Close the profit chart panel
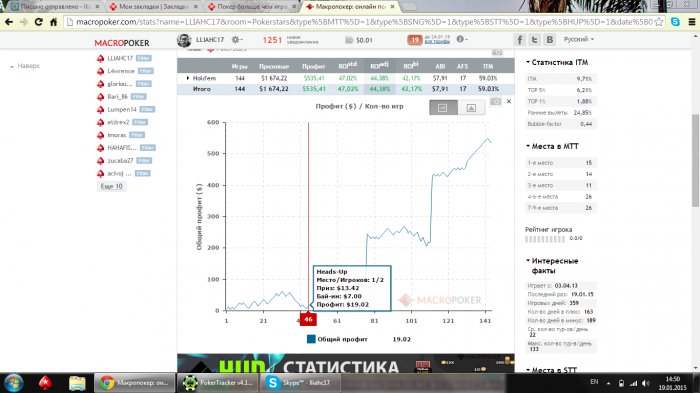700x393 pixels. (x=508, y=102)
